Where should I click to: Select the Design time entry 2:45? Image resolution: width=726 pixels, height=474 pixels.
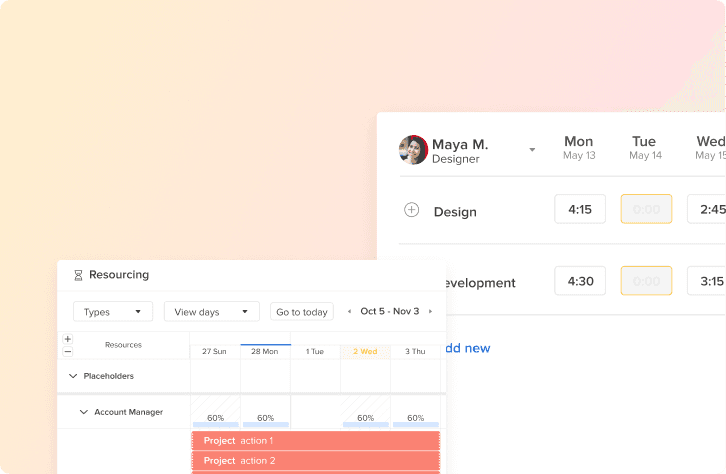pyautogui.click(x=707, y=209)
